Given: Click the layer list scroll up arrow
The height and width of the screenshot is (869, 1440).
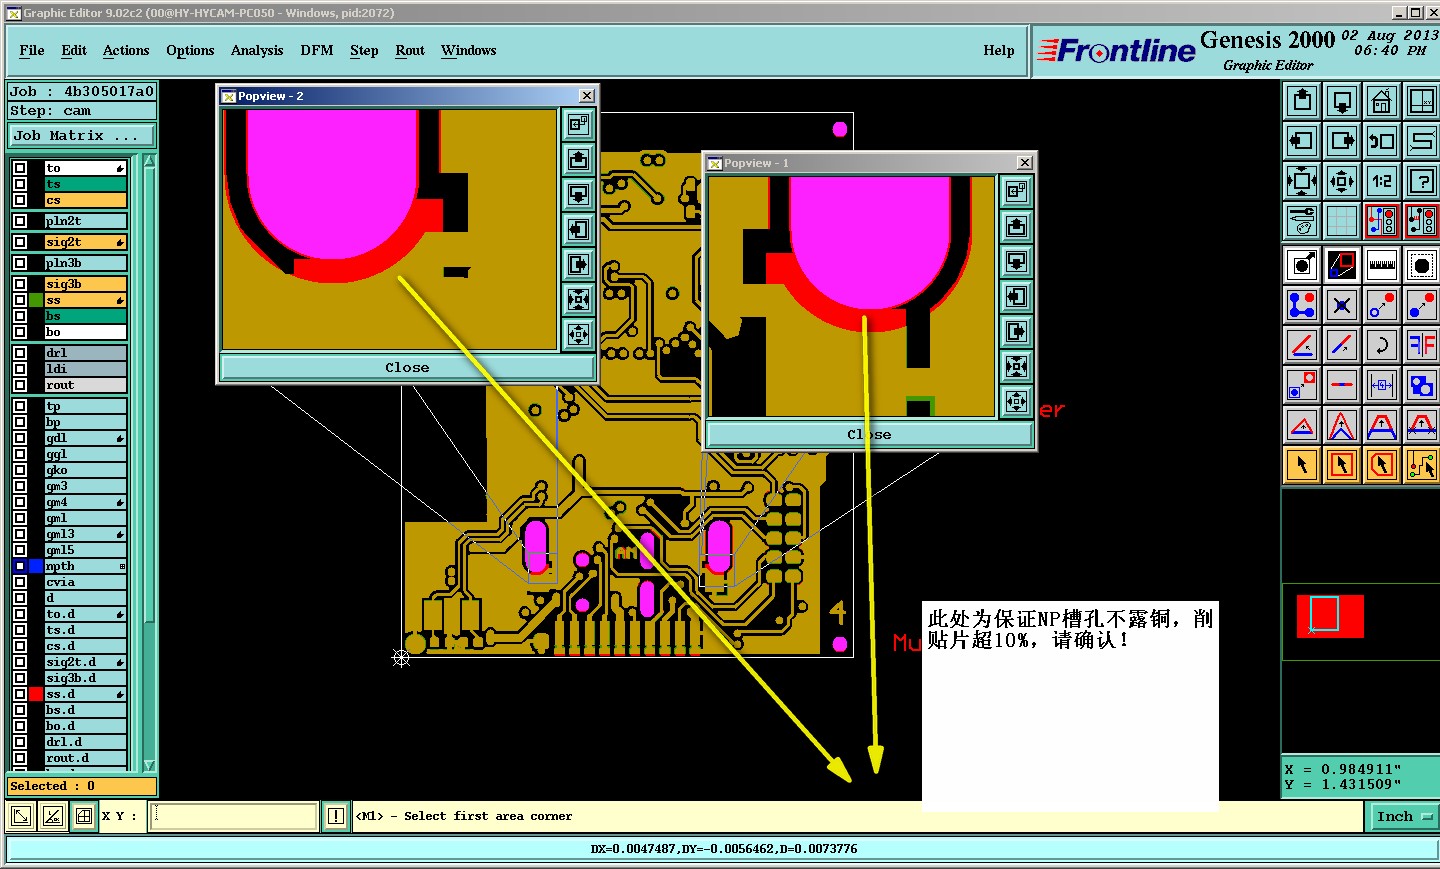Looking at the screenshot, I should (x=150, y=161).
